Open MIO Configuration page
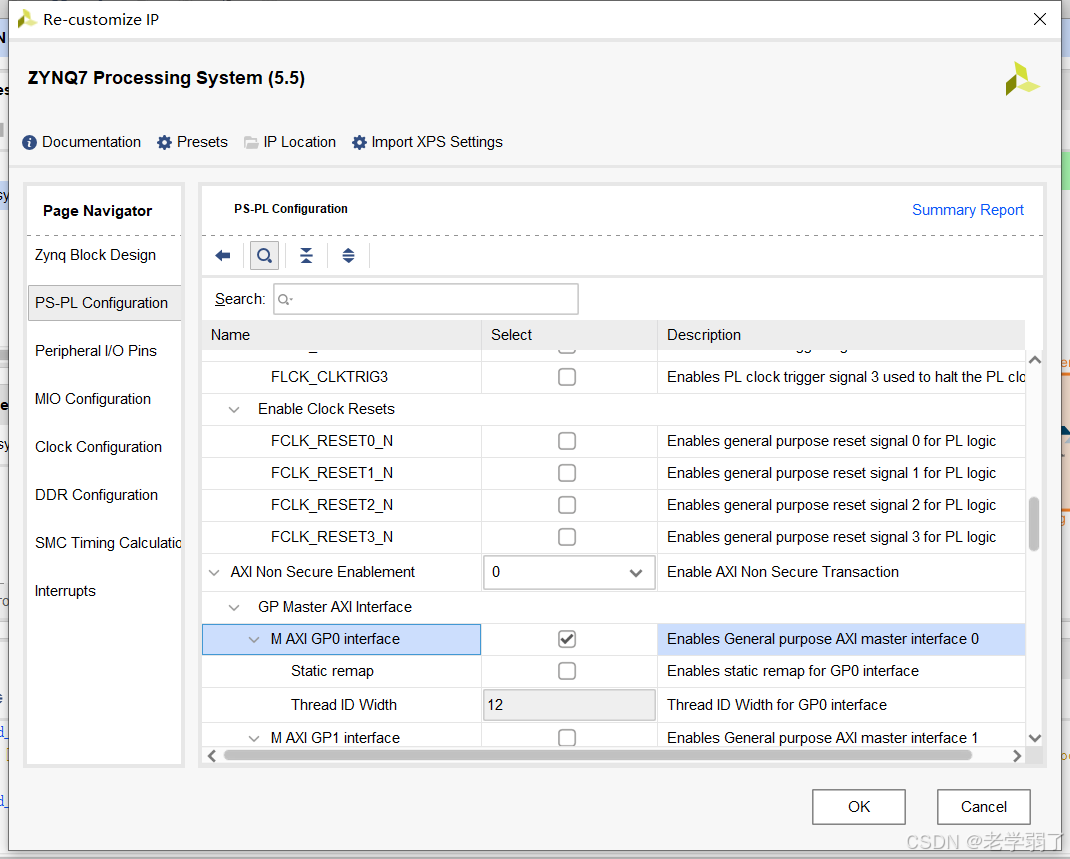 coord(93,399)
